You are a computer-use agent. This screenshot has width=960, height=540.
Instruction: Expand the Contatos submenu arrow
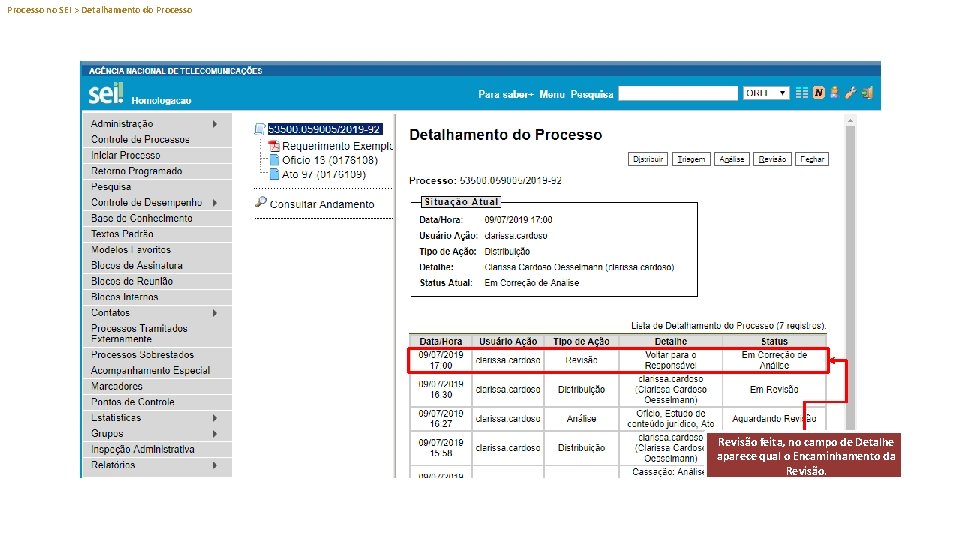point(215,313)
